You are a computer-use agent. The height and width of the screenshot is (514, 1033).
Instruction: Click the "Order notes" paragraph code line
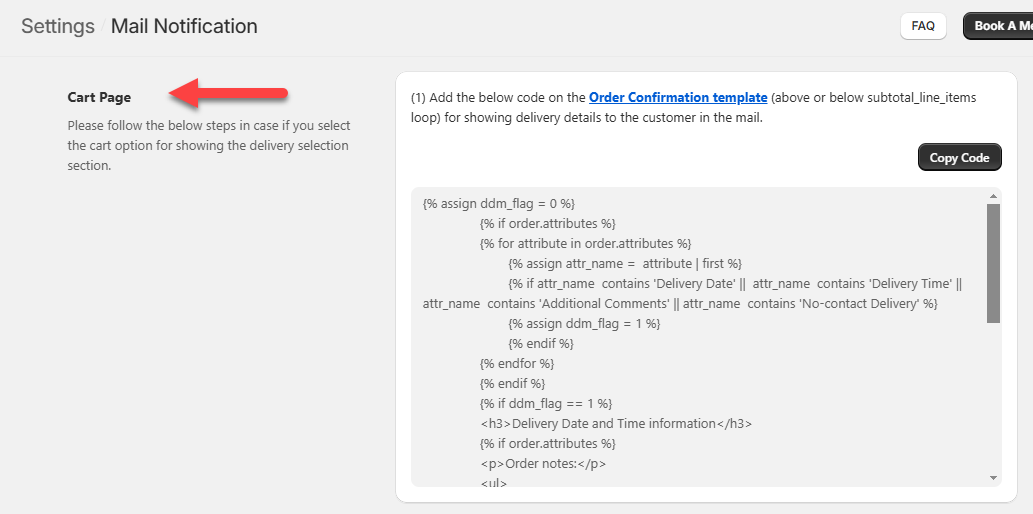click(x=543, y=463)
